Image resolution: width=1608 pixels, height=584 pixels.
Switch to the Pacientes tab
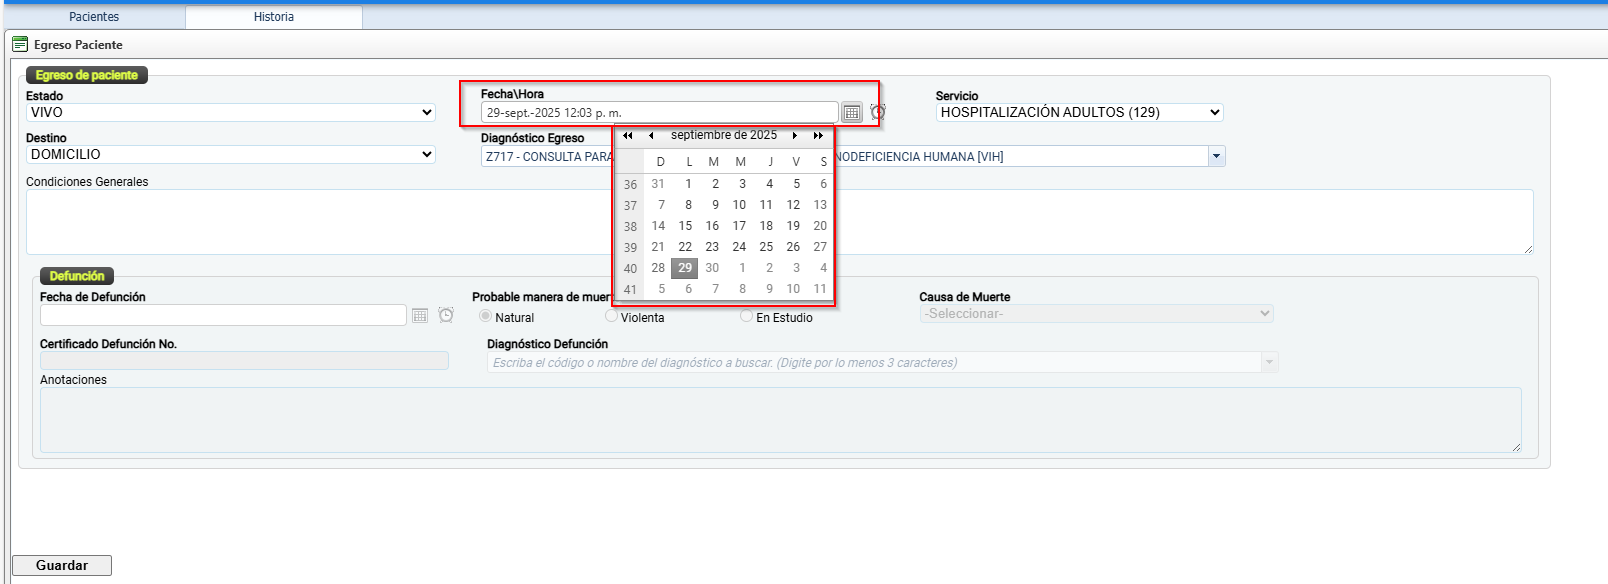tap(94, 17)
